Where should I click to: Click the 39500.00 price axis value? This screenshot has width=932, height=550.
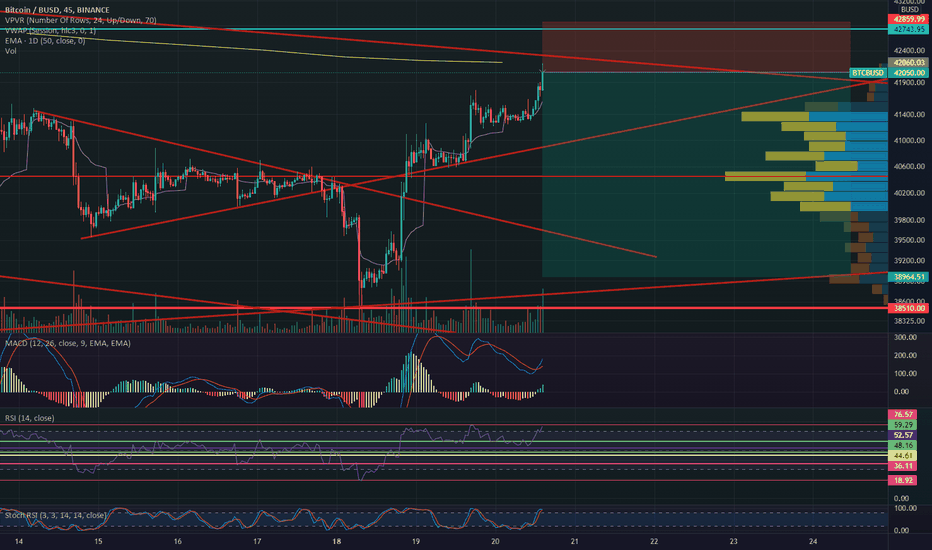coord(909,240)
